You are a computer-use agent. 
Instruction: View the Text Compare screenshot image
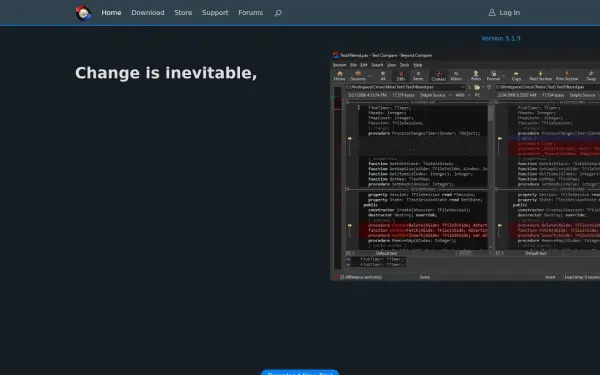coord(465,166)
